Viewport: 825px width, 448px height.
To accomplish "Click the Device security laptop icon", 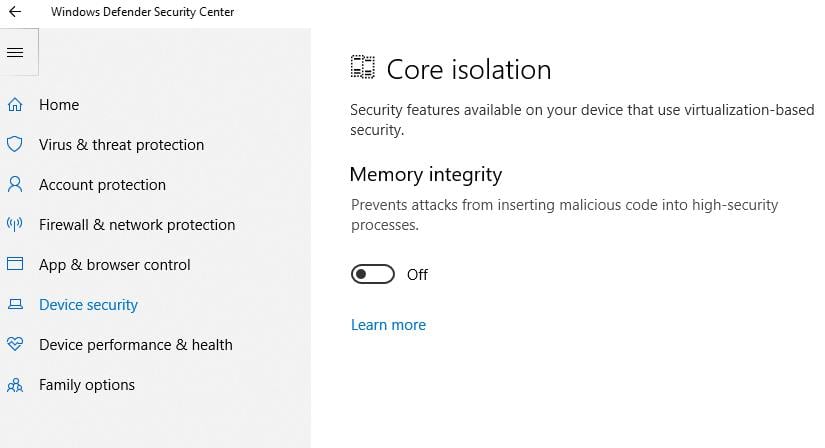I will pos(15,305).
